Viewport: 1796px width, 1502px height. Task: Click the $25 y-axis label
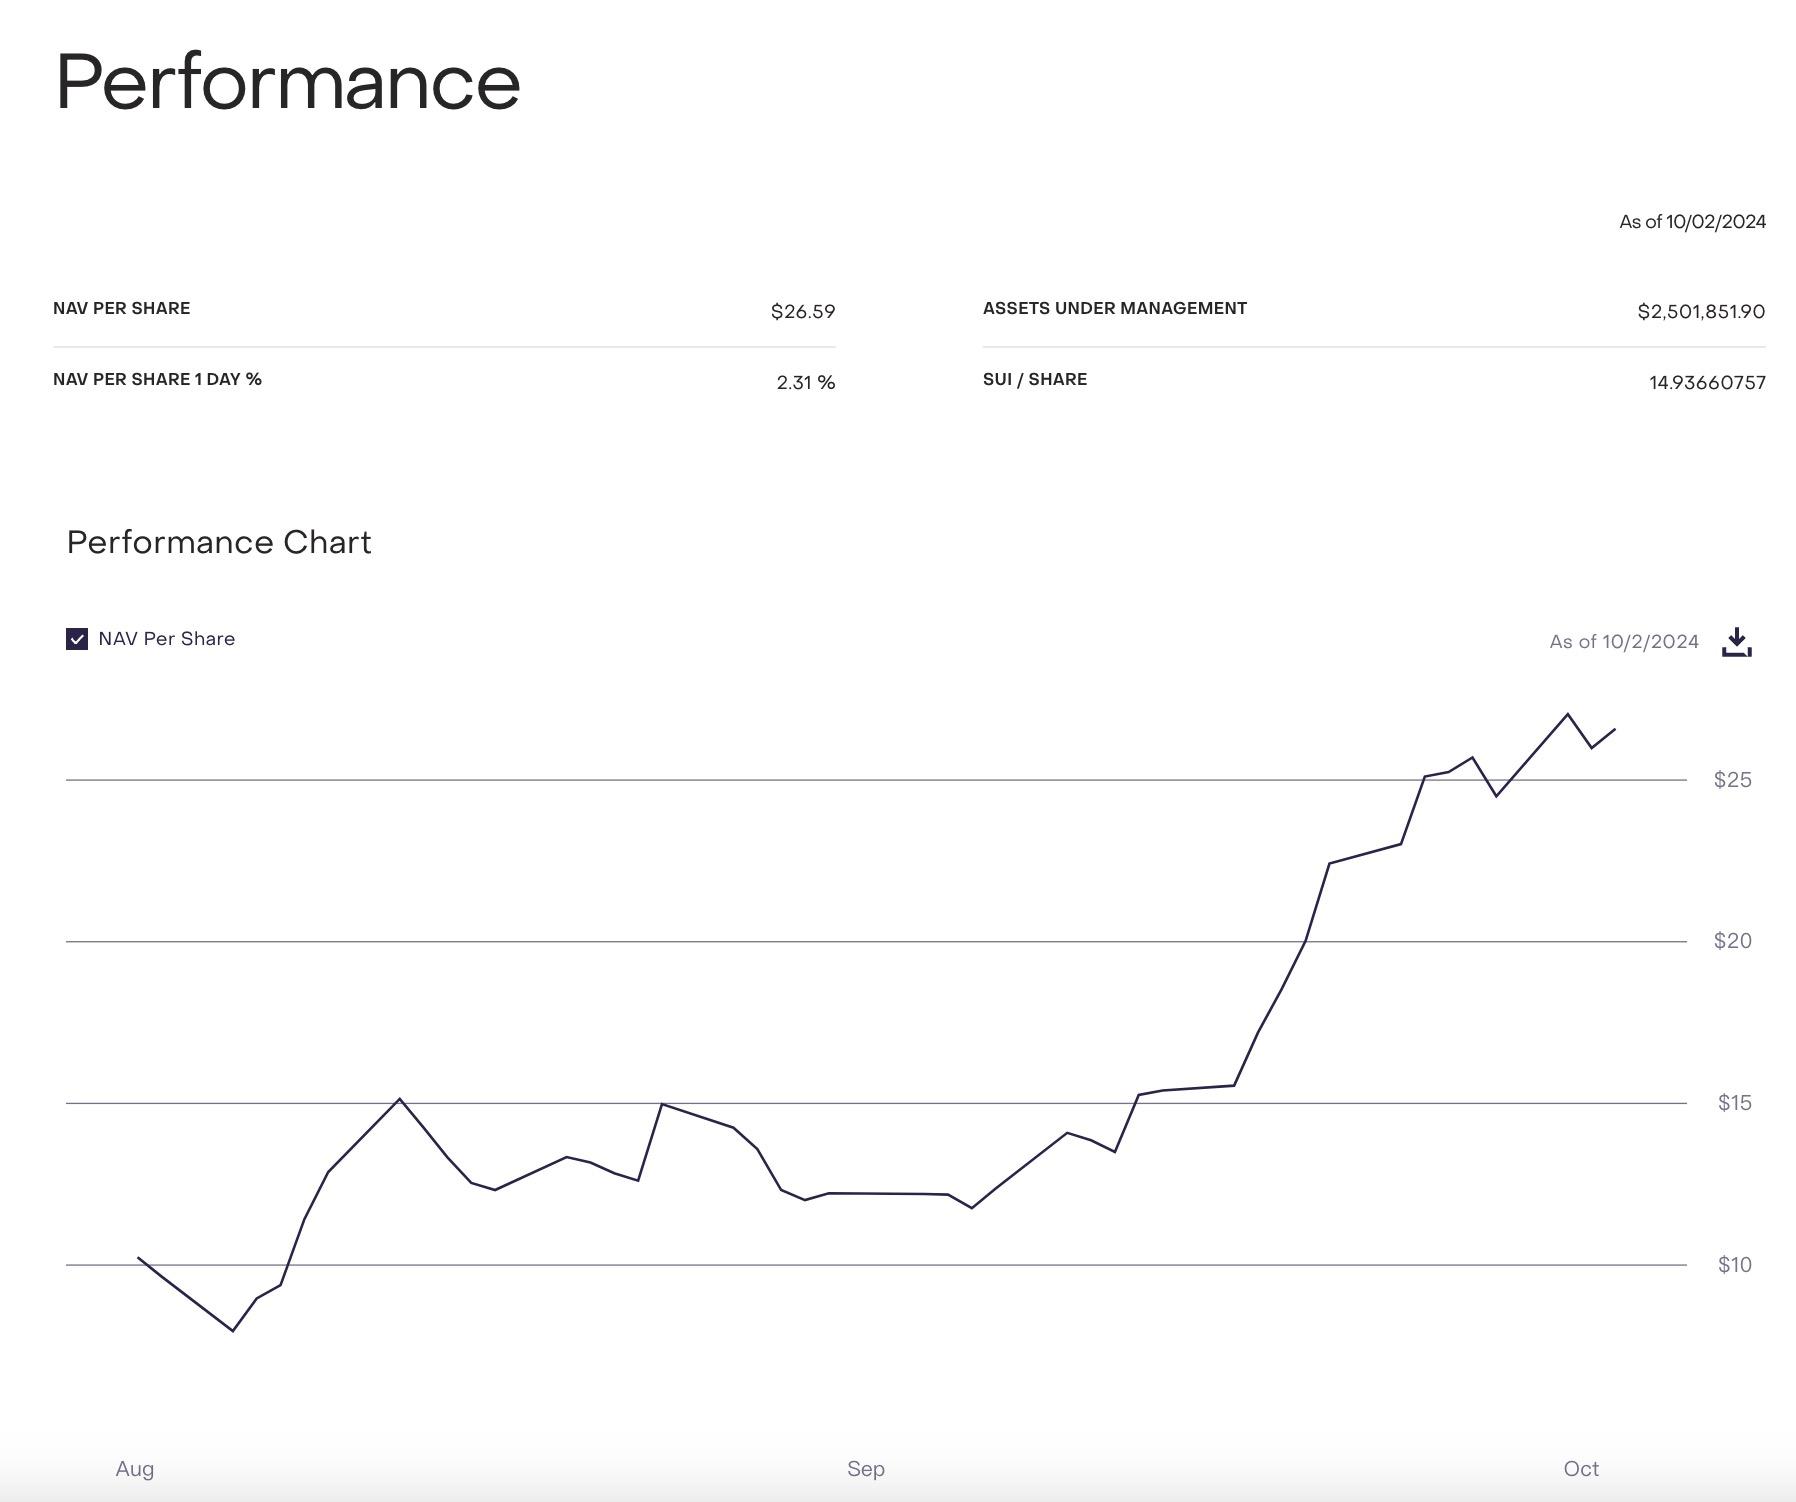tap(1732, 780)
